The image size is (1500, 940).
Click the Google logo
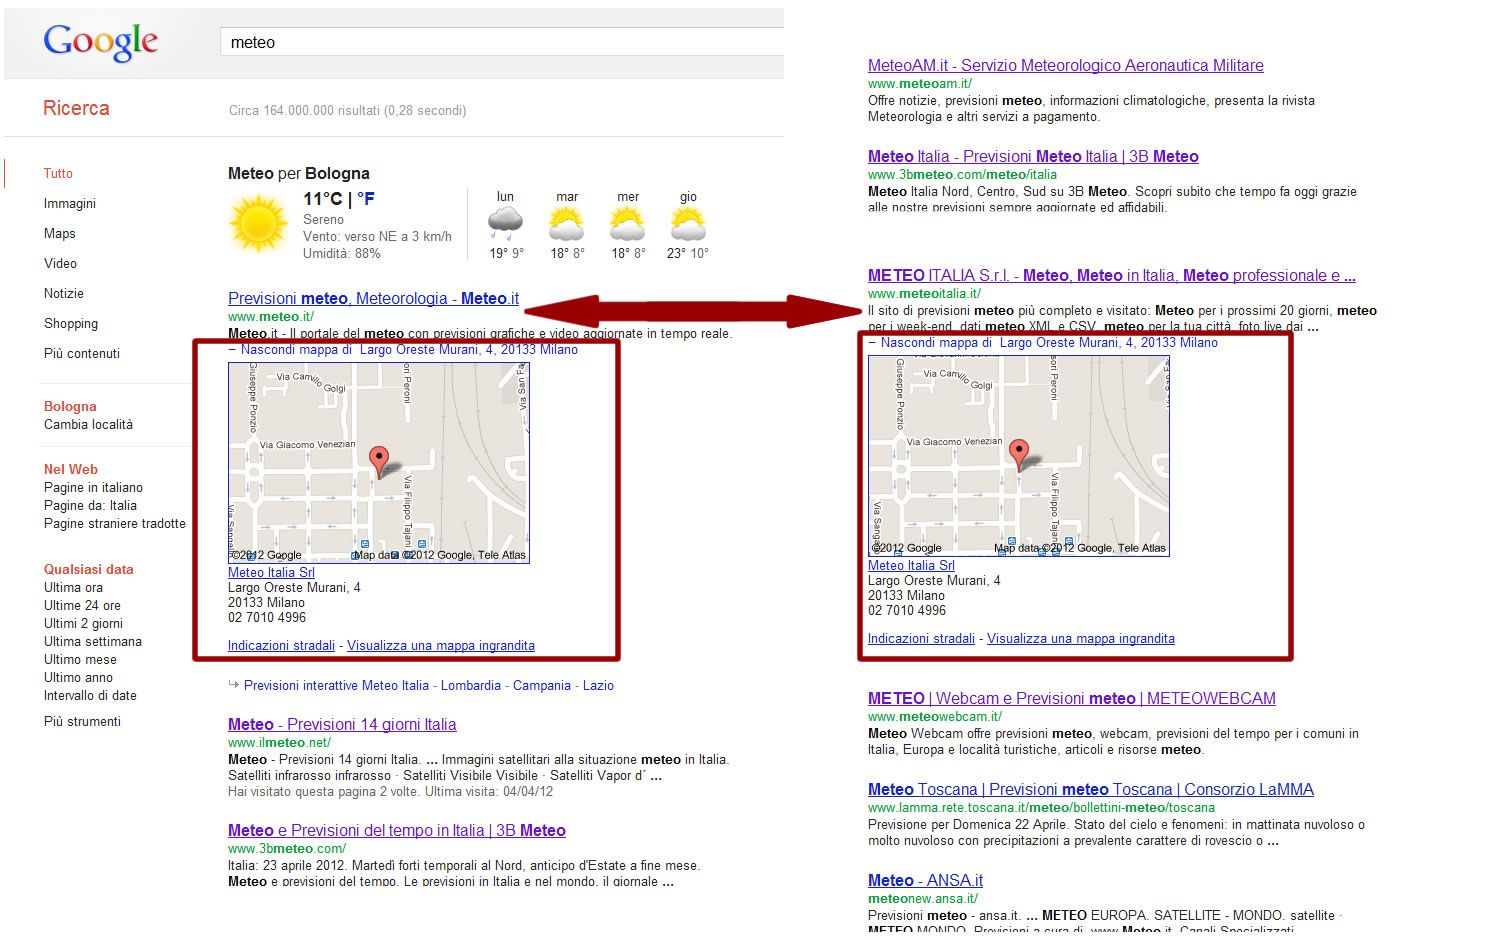tap(100, 42)
